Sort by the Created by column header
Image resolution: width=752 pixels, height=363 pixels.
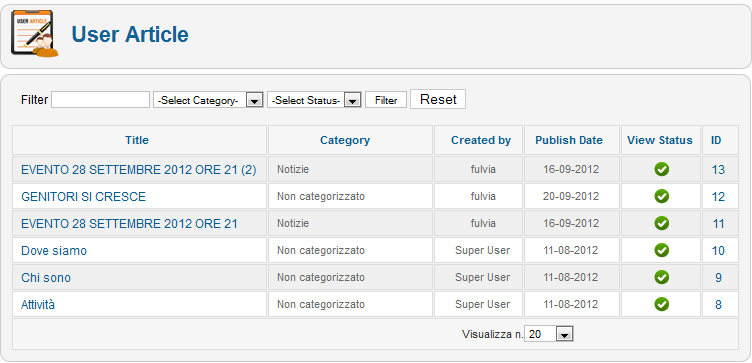[x=481, y=140]
